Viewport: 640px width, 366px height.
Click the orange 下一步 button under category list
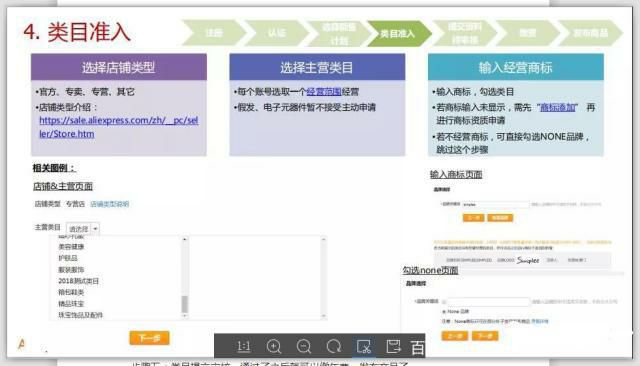[x=149, y=338]
